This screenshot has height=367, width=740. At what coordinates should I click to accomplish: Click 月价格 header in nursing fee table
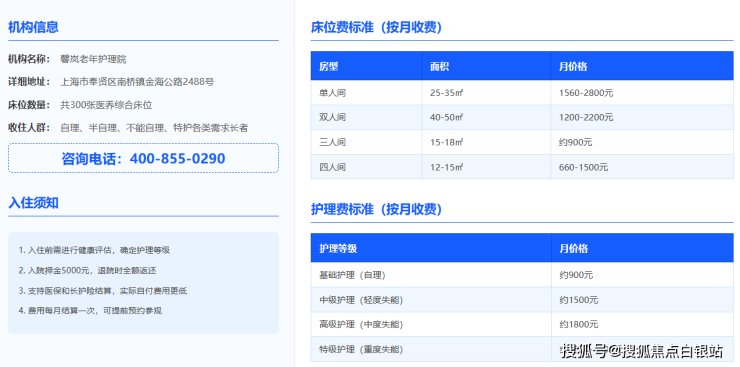[642, 248]
